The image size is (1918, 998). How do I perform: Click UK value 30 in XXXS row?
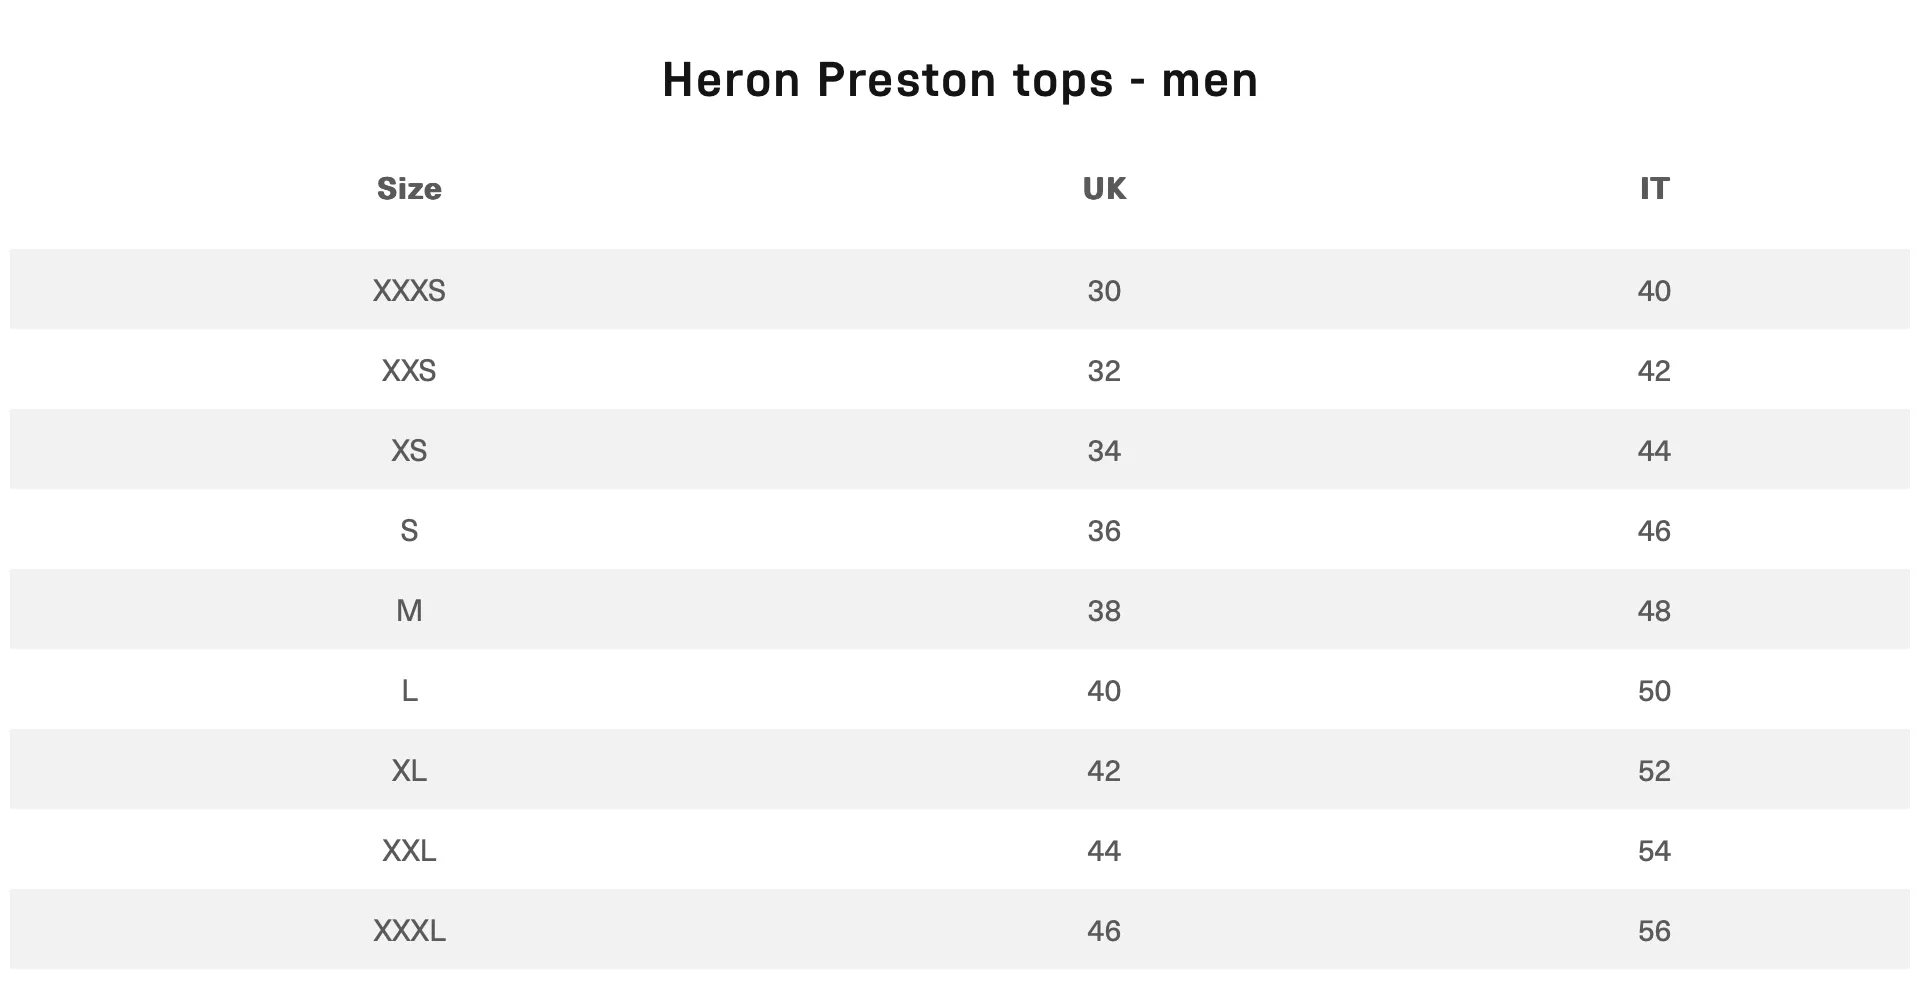pyautogui.click(x=1104, y=291)
